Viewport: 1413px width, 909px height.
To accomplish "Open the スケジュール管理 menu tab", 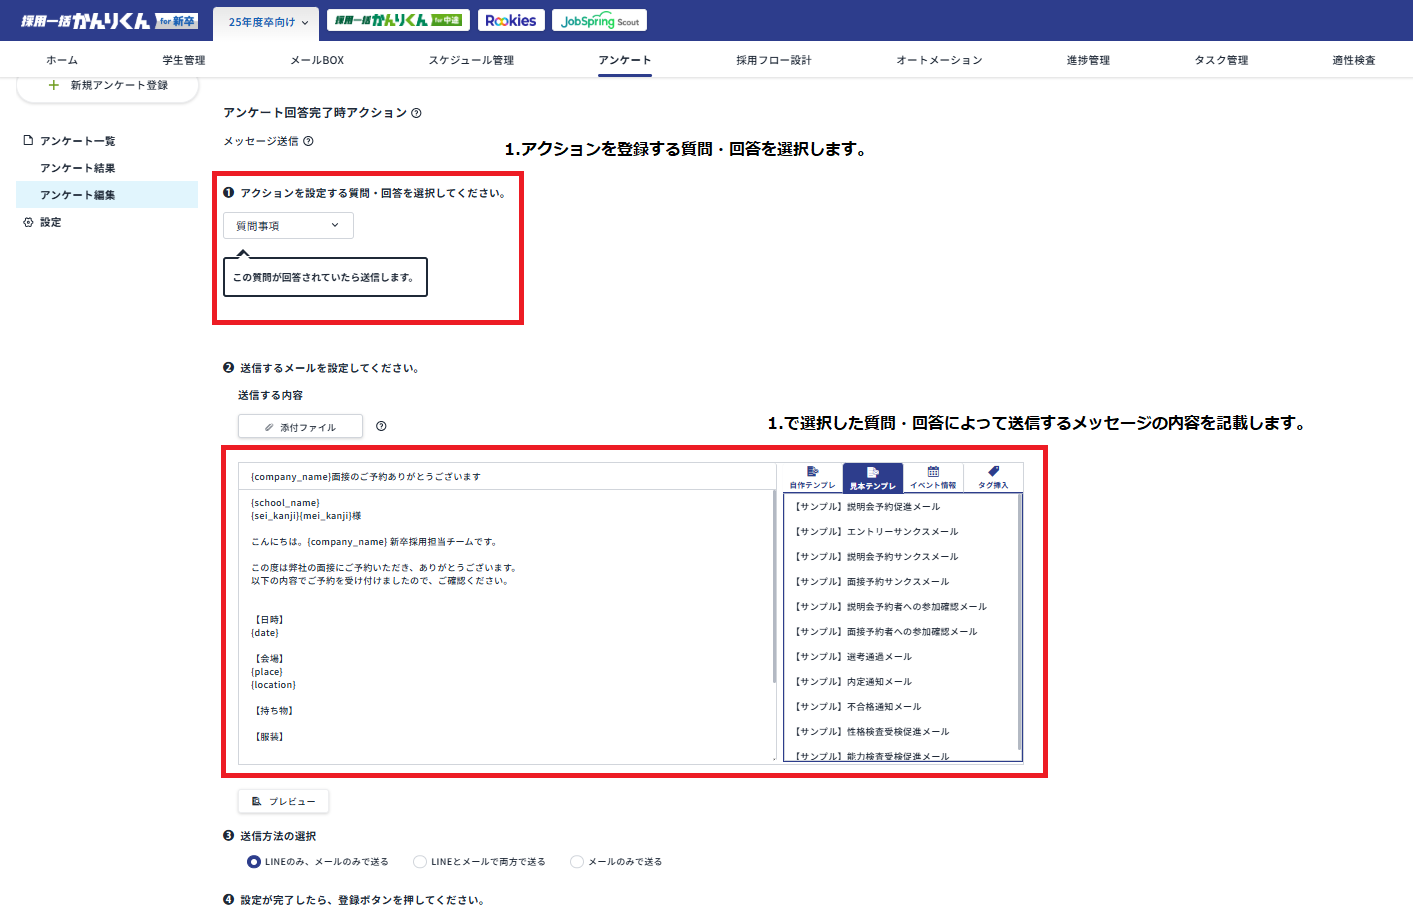I will coord(471,60).
